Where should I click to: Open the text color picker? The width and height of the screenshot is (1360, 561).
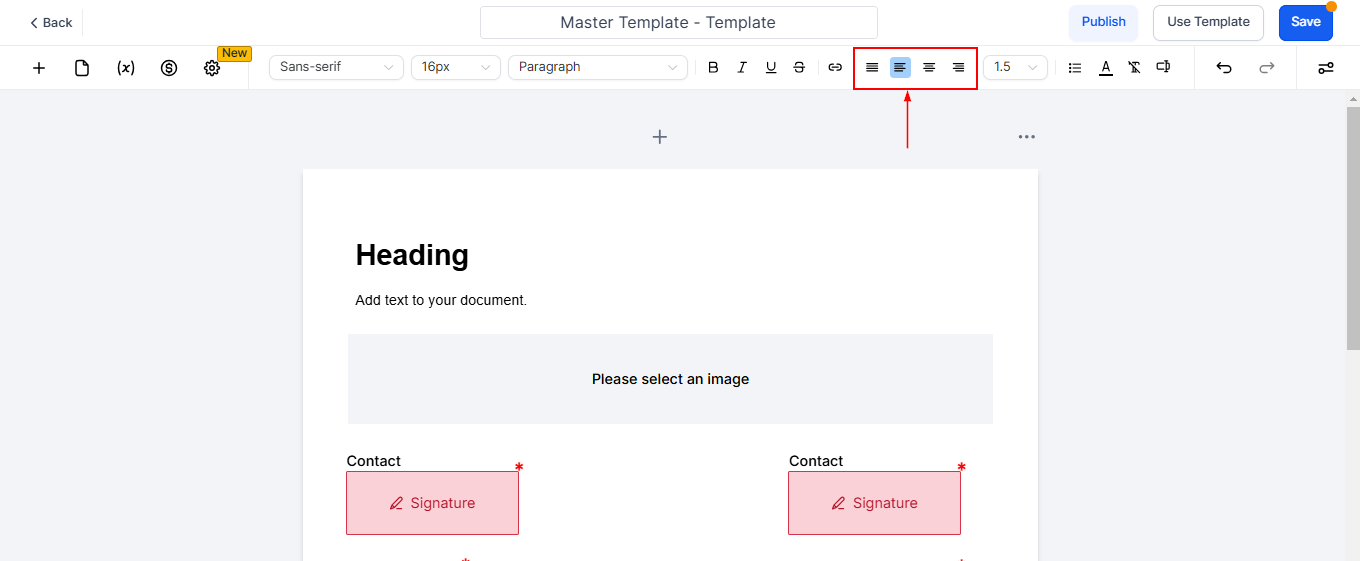[x=1105, y=67]
